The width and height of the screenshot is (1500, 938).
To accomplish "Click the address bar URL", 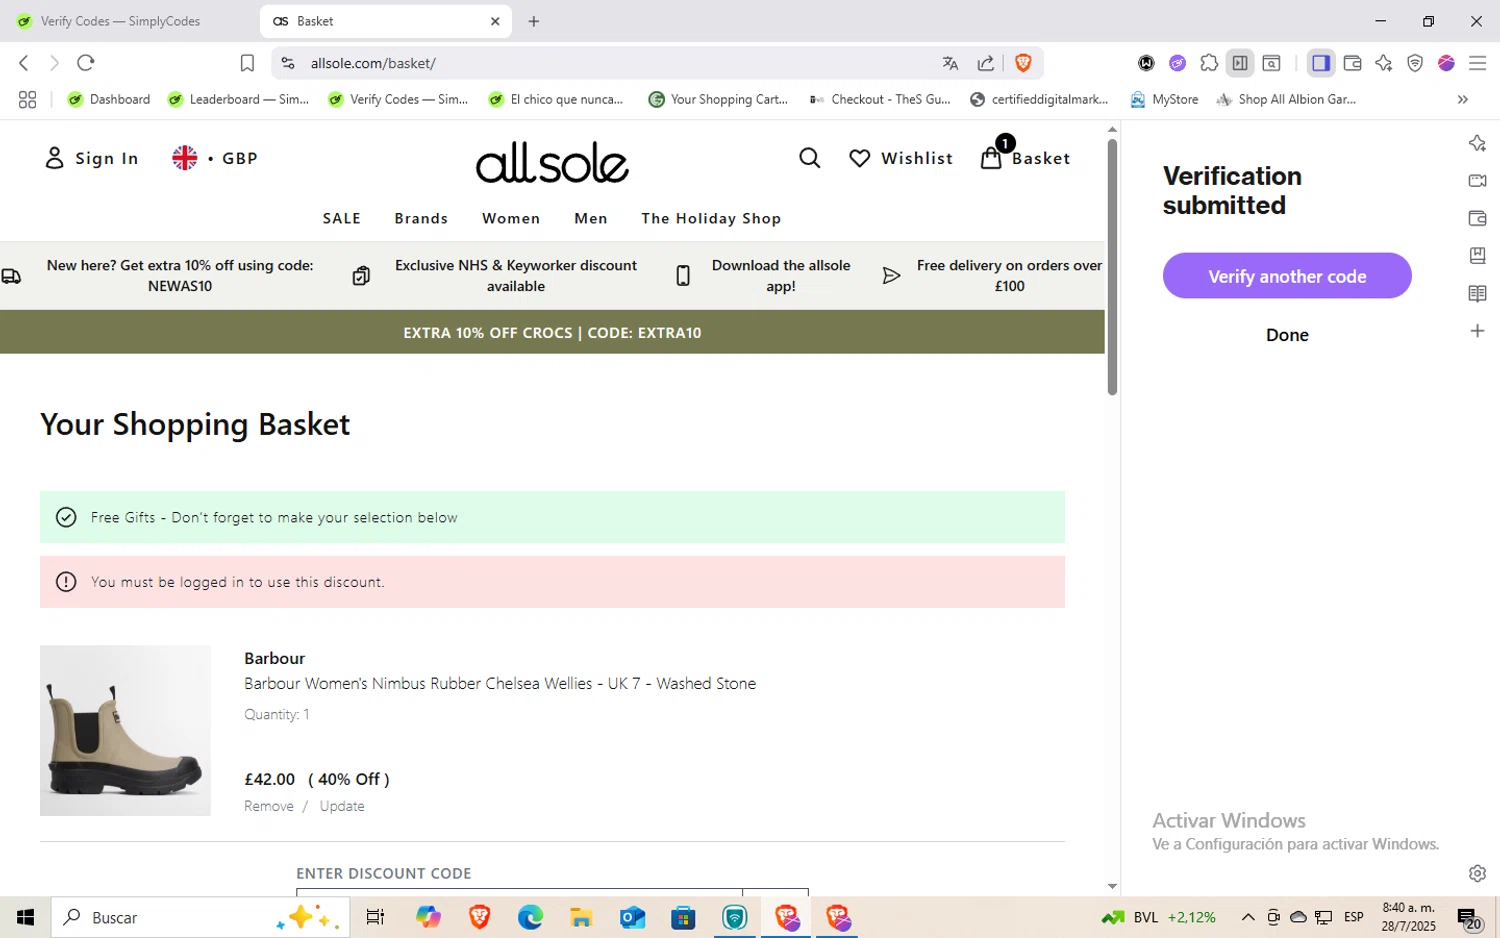I will [x=373, y=63].
